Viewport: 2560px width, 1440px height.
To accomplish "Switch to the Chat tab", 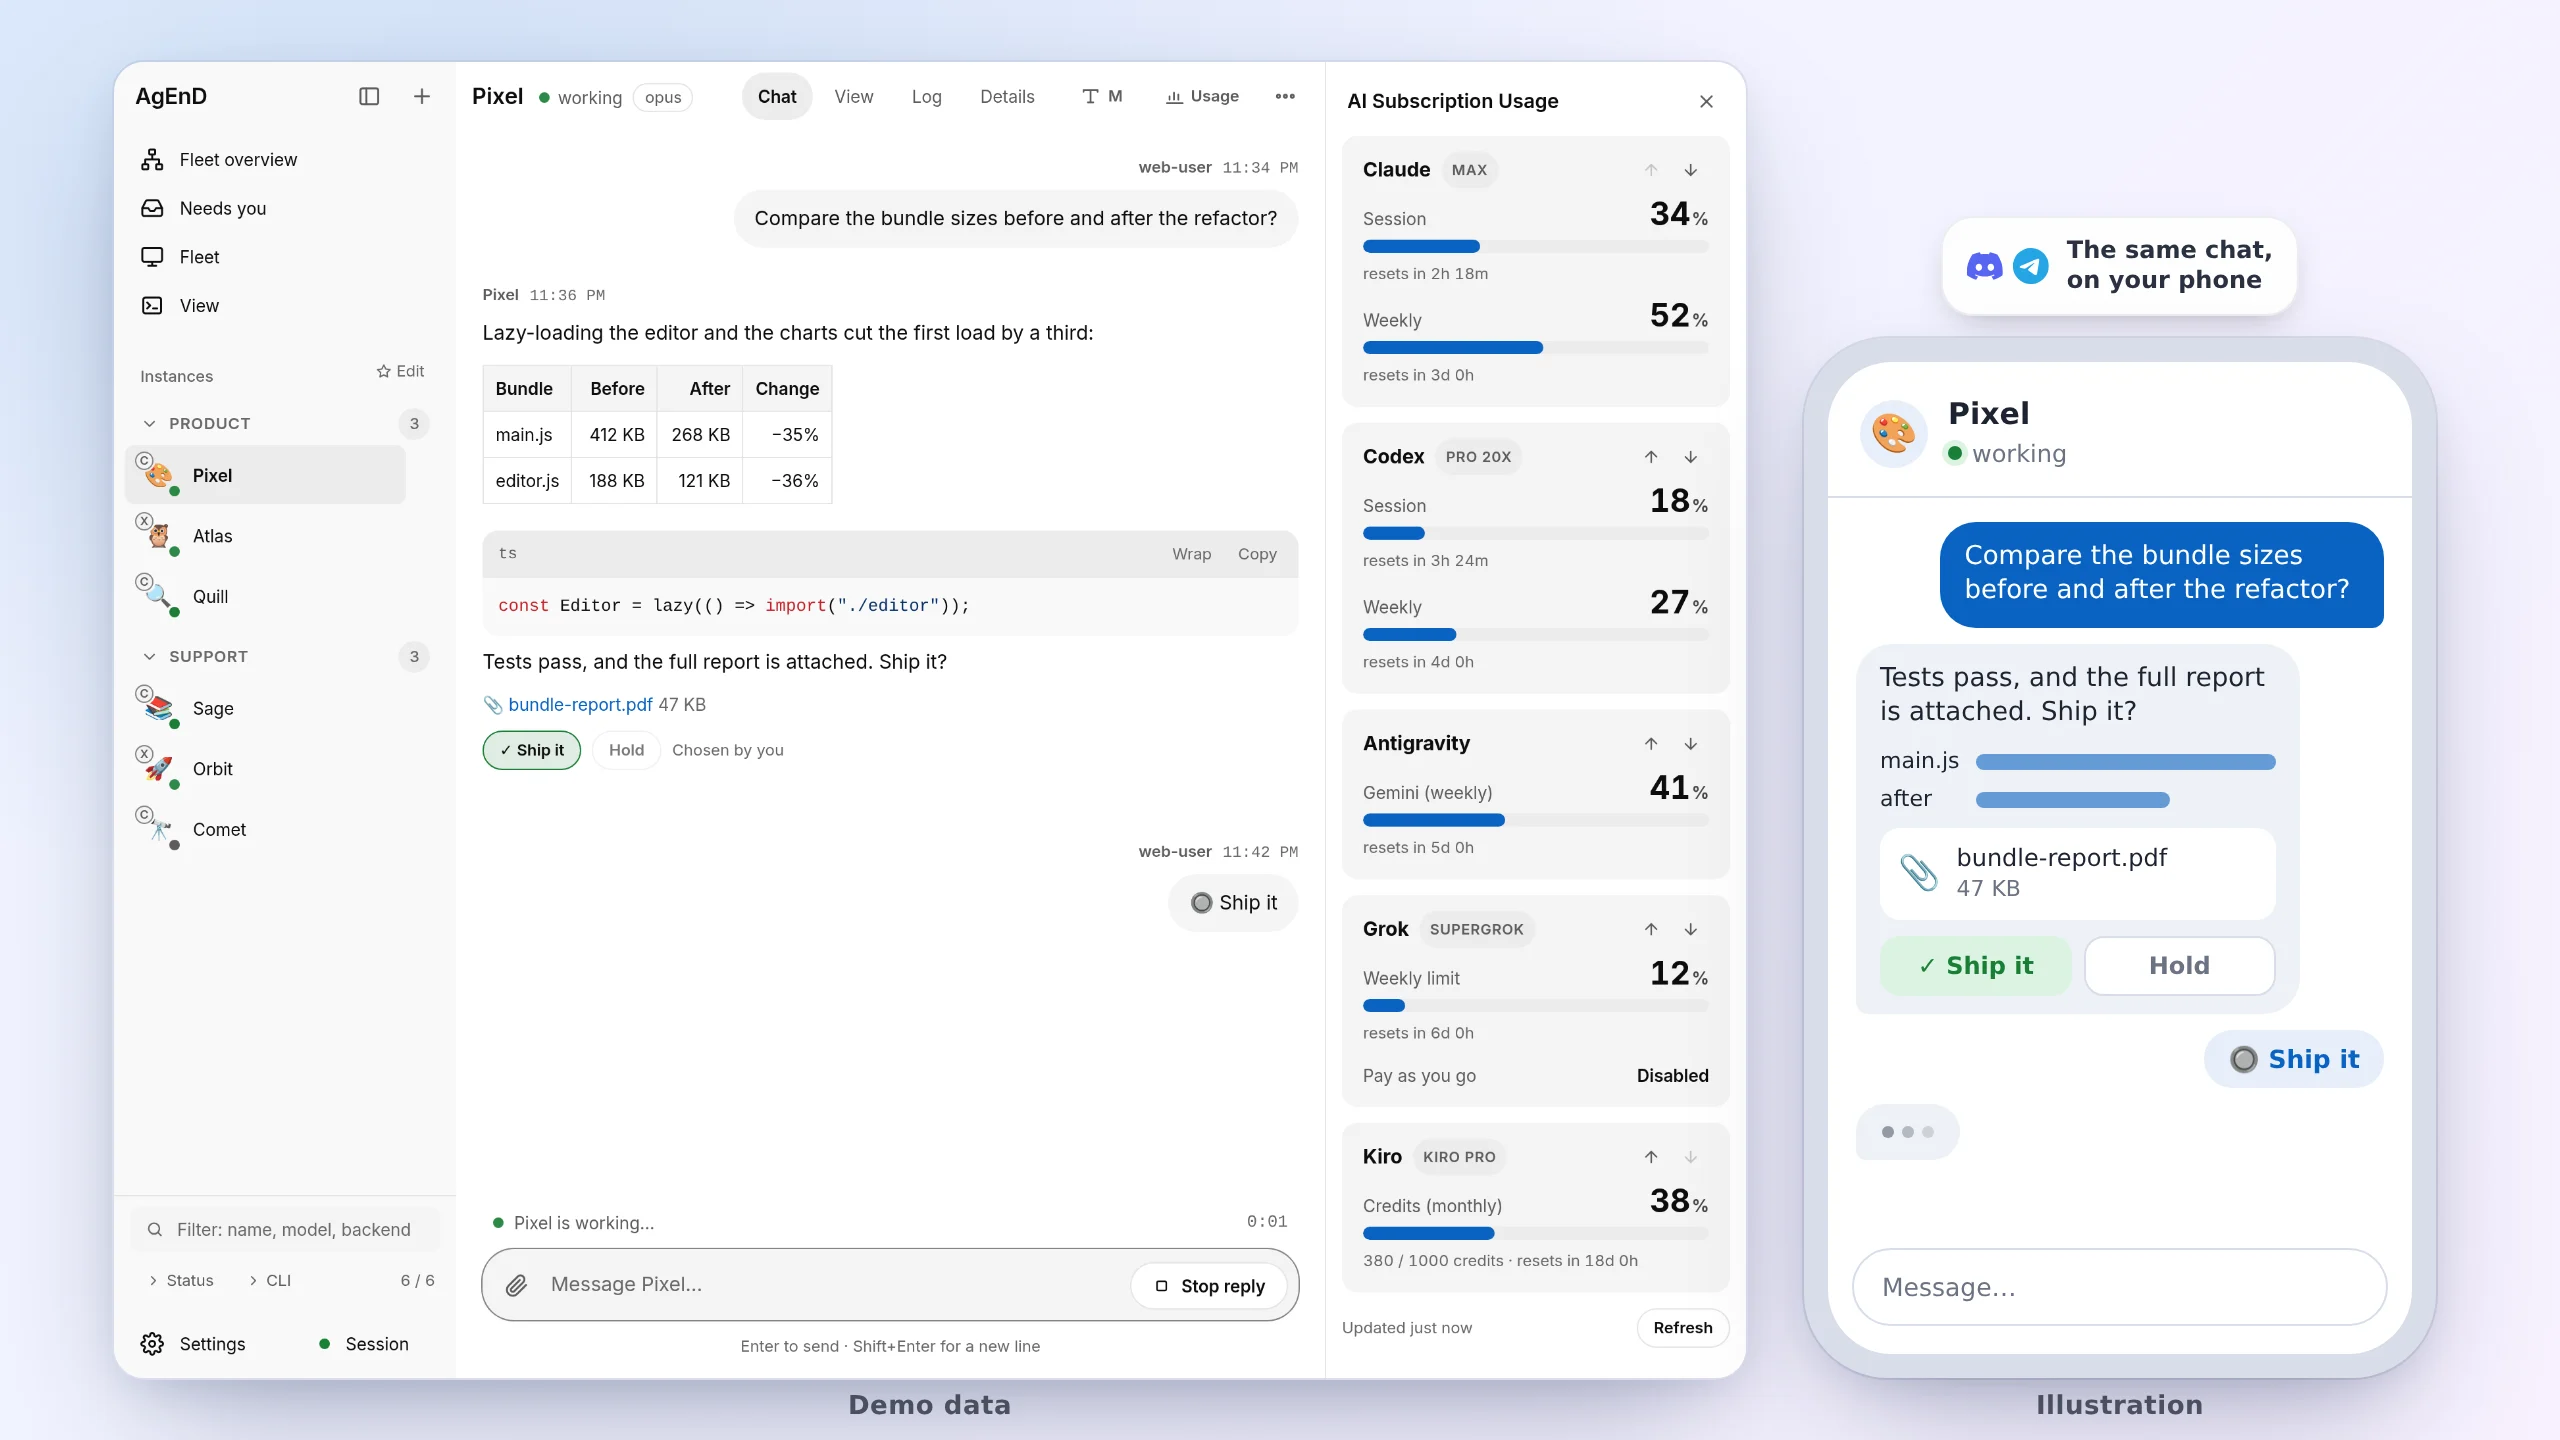I will tap(777, 96).
